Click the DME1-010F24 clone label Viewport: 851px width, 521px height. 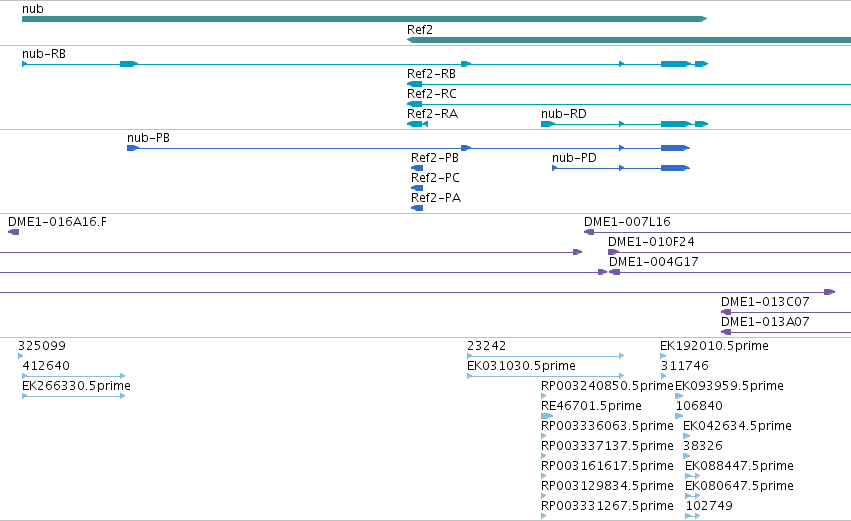click(651, 242)
